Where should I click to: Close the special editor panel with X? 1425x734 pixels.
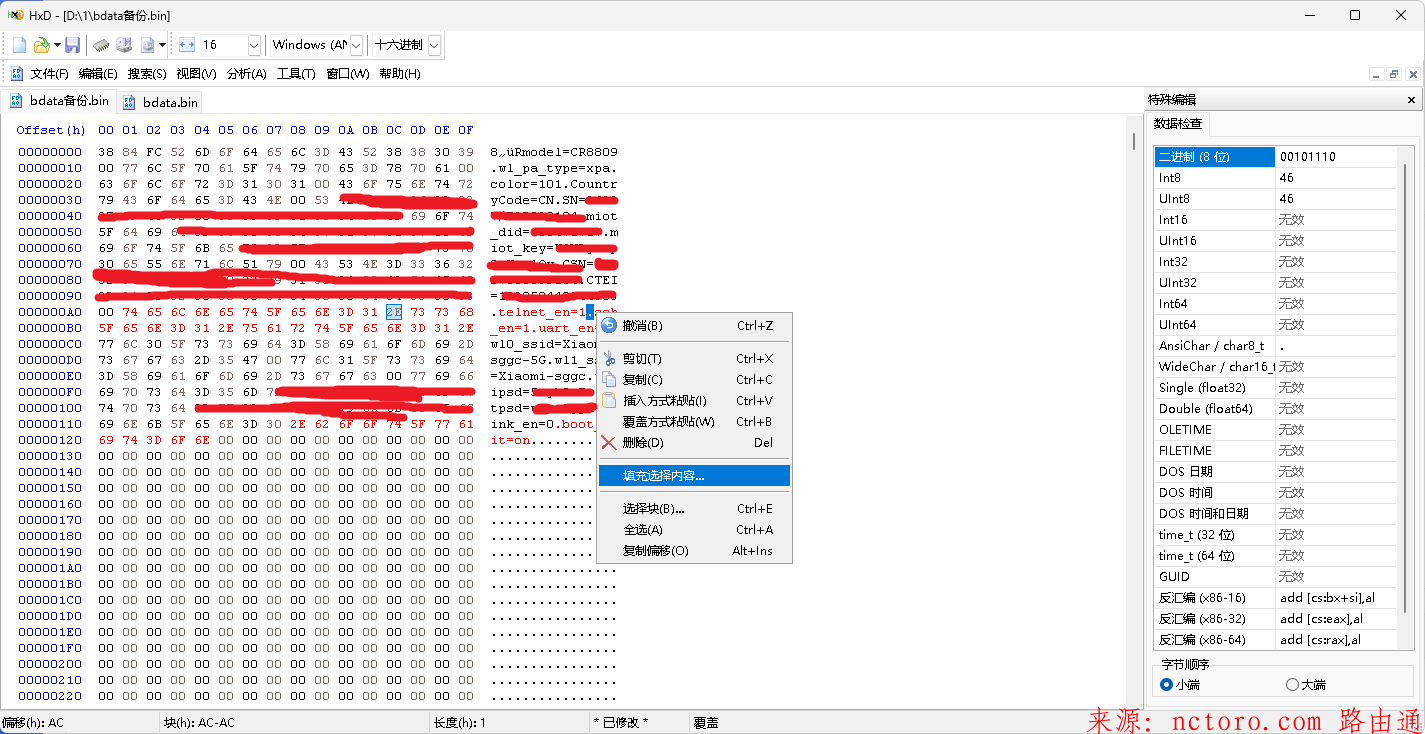tap(1411, 100)
